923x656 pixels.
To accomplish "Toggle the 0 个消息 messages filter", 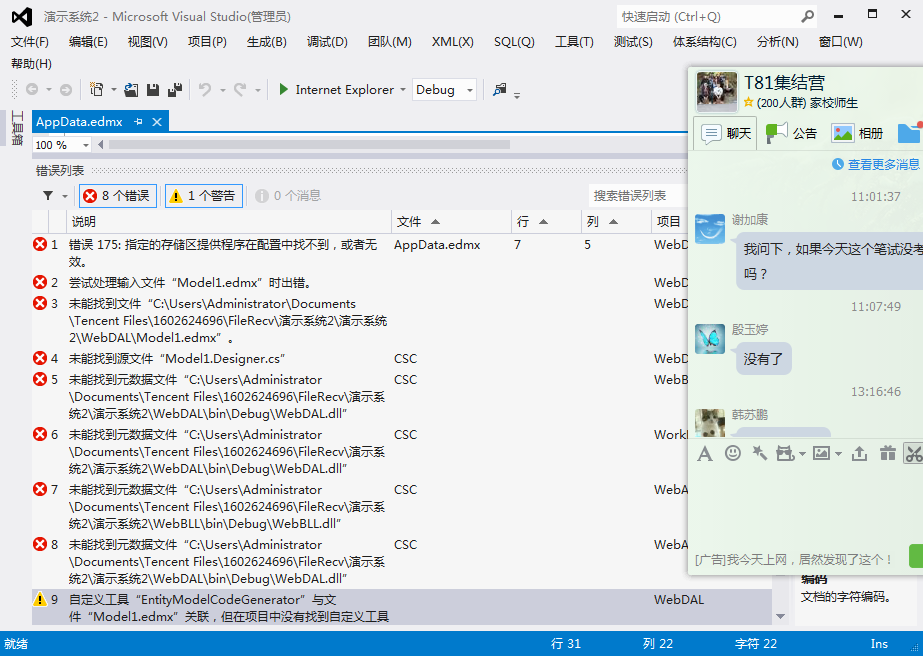I will pyautogui.click(x=288, y=196).
